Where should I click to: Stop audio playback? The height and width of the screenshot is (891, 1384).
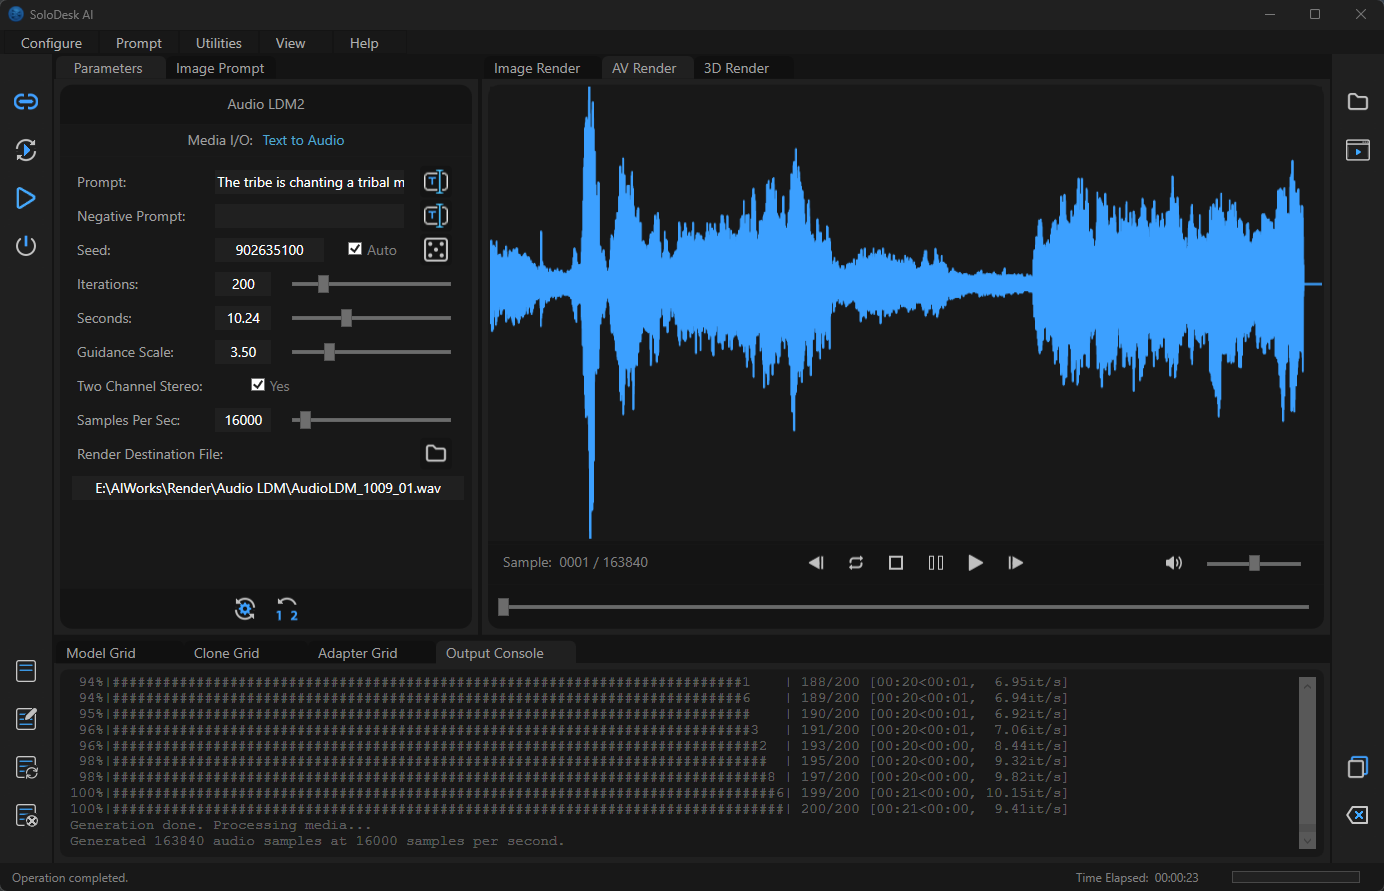pyautogui.click(x=896, y=563)
